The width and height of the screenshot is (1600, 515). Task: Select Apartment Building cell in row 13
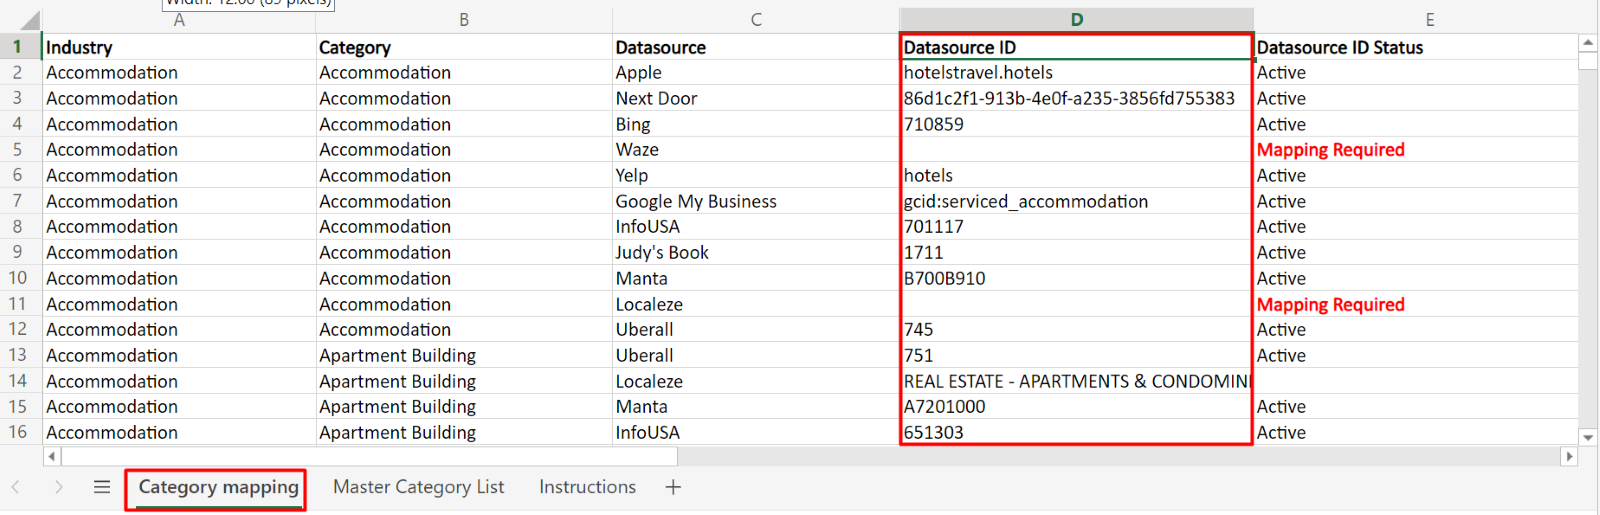[x=464, y=355]
